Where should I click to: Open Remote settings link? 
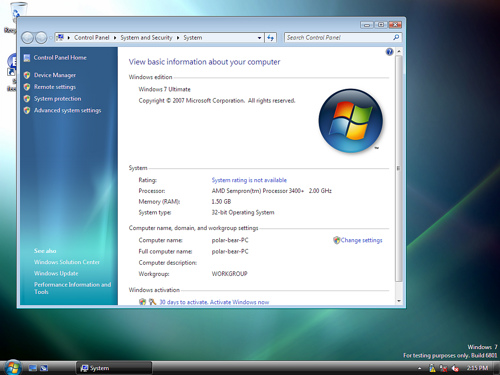[55, 87]
